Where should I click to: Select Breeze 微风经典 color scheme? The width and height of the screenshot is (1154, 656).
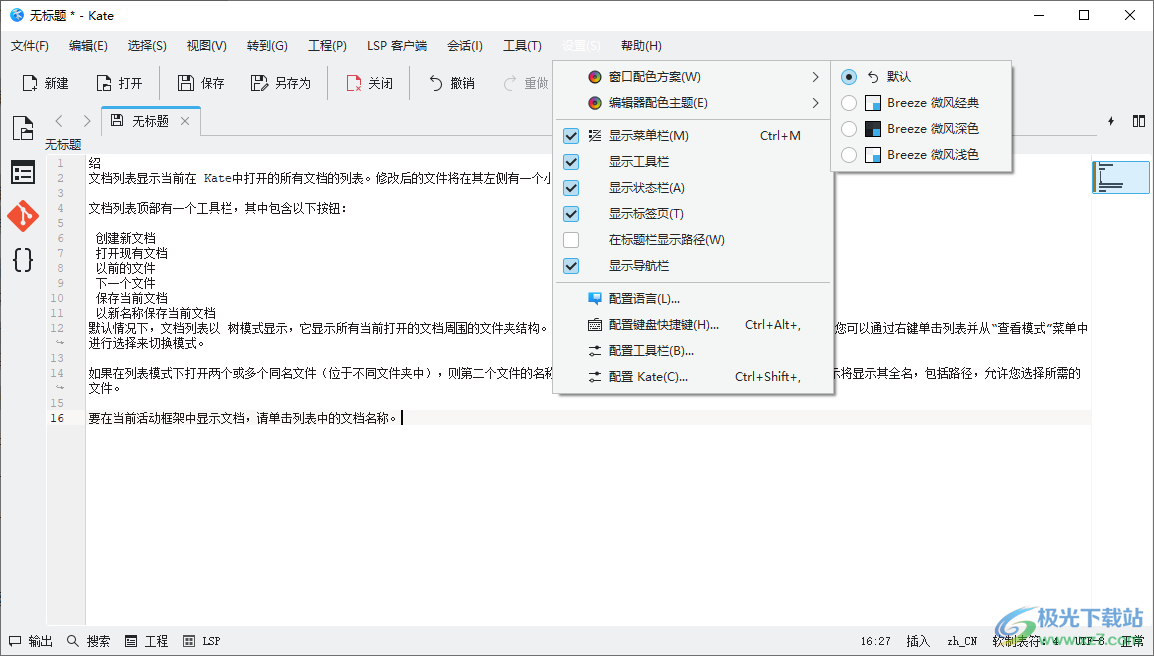pos(921,103)
